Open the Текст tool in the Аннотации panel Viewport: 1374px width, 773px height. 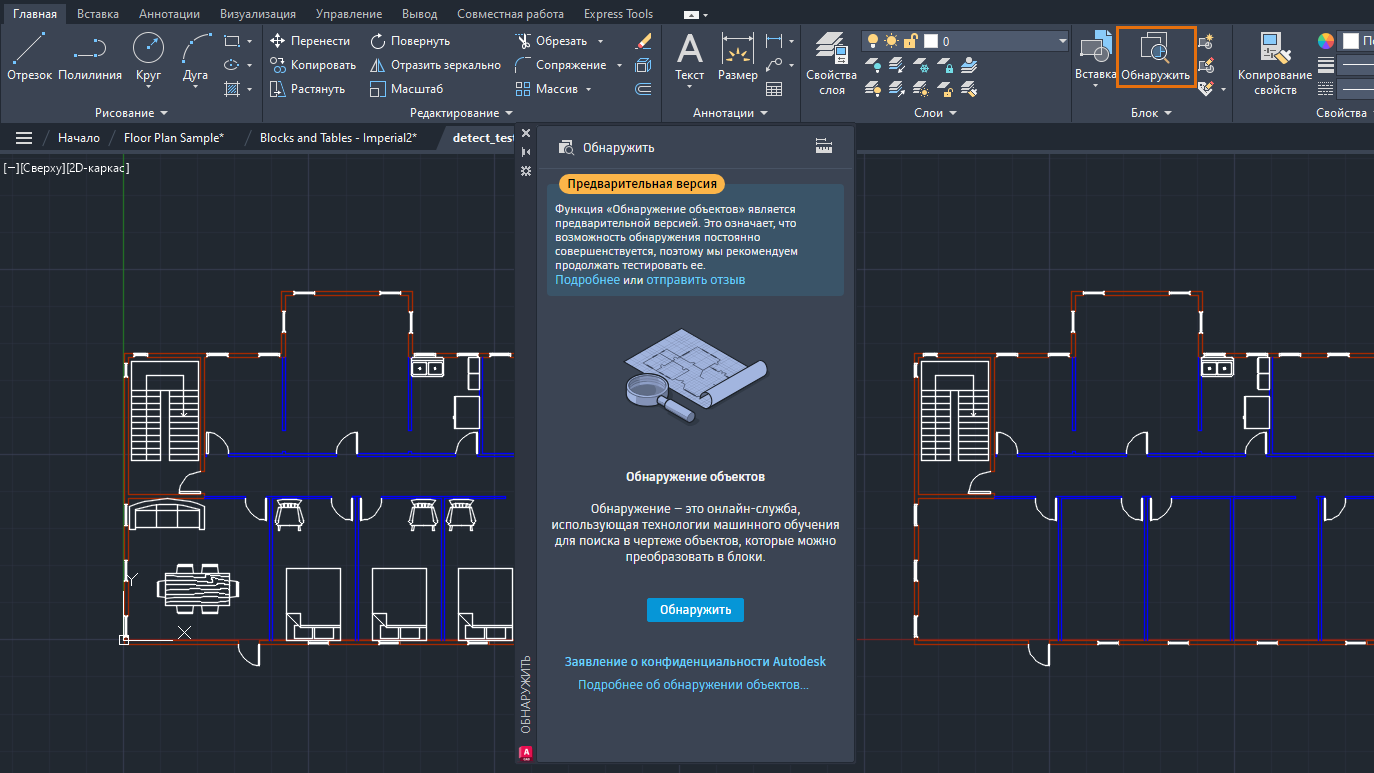tap(689, 58)
